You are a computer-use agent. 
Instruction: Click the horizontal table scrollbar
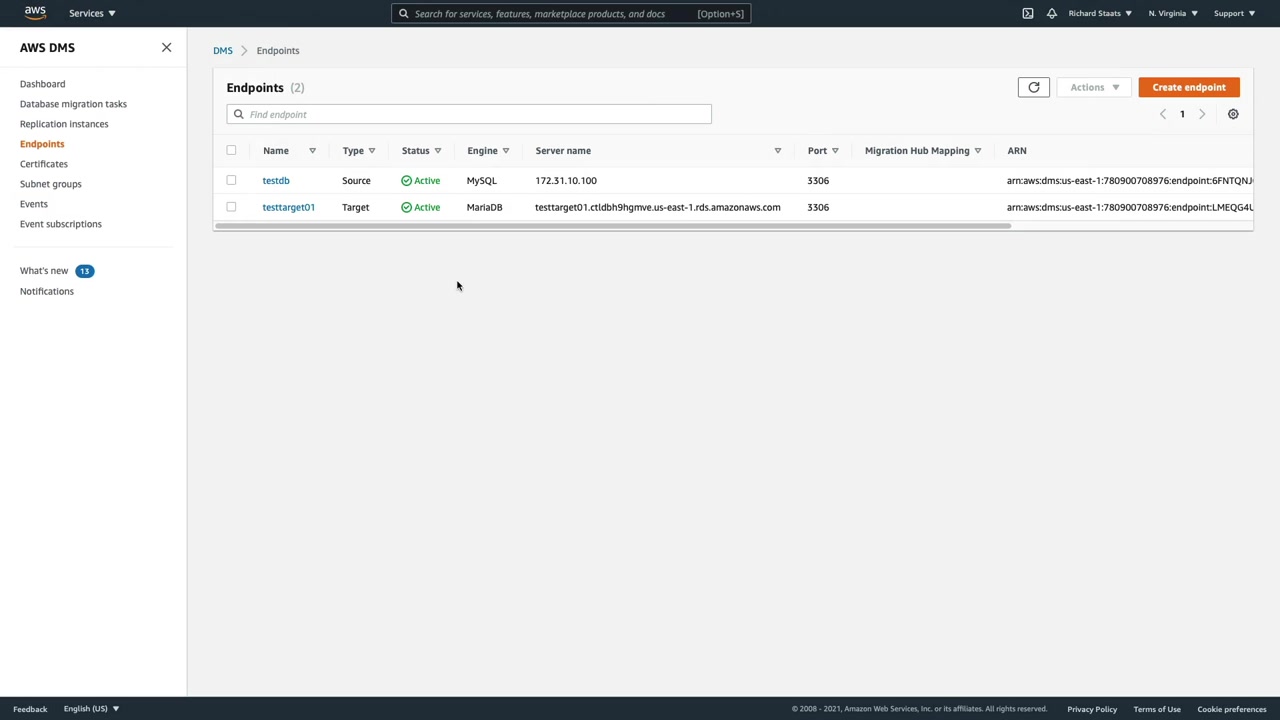tap(612, 226)
